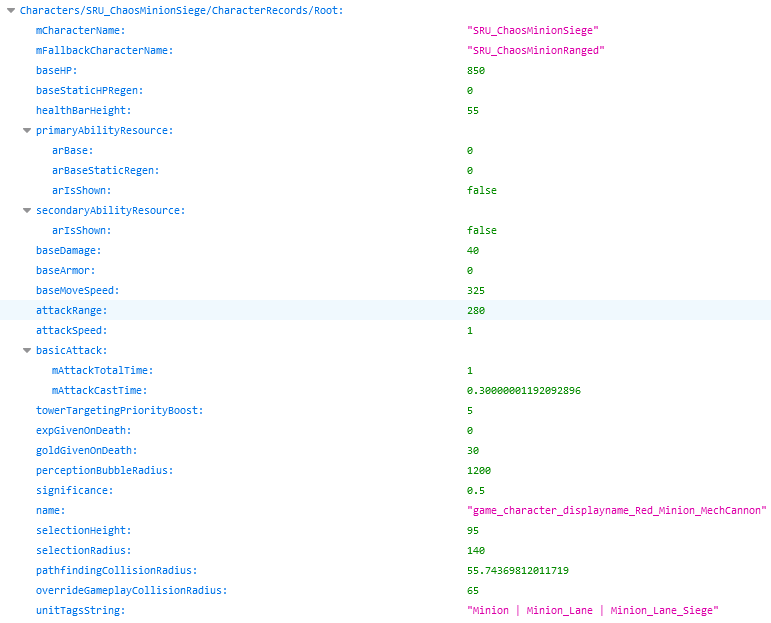This screenshot has height=623, width=771.
Task: Click the goldGivenOnDeath value 30
Action: point(473,450)
